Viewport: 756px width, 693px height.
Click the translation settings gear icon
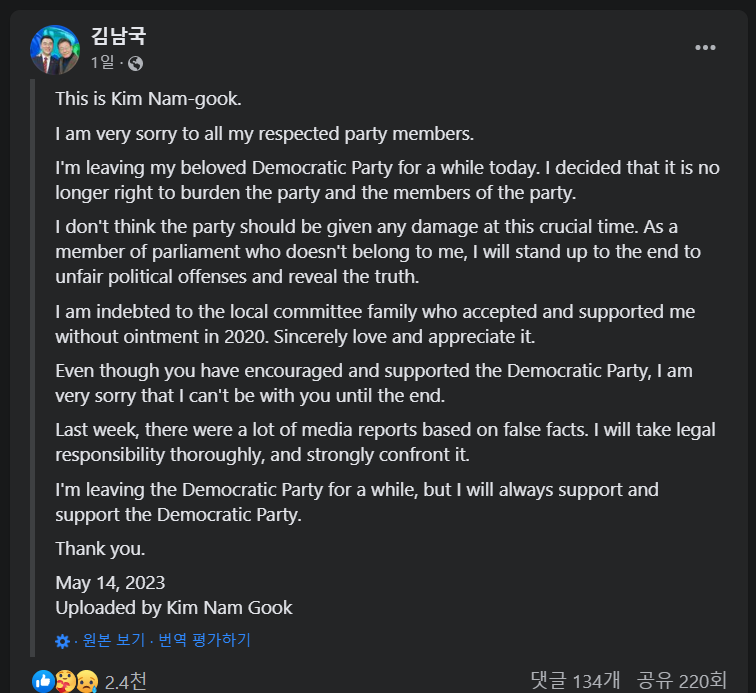click(x=63, y=641)
